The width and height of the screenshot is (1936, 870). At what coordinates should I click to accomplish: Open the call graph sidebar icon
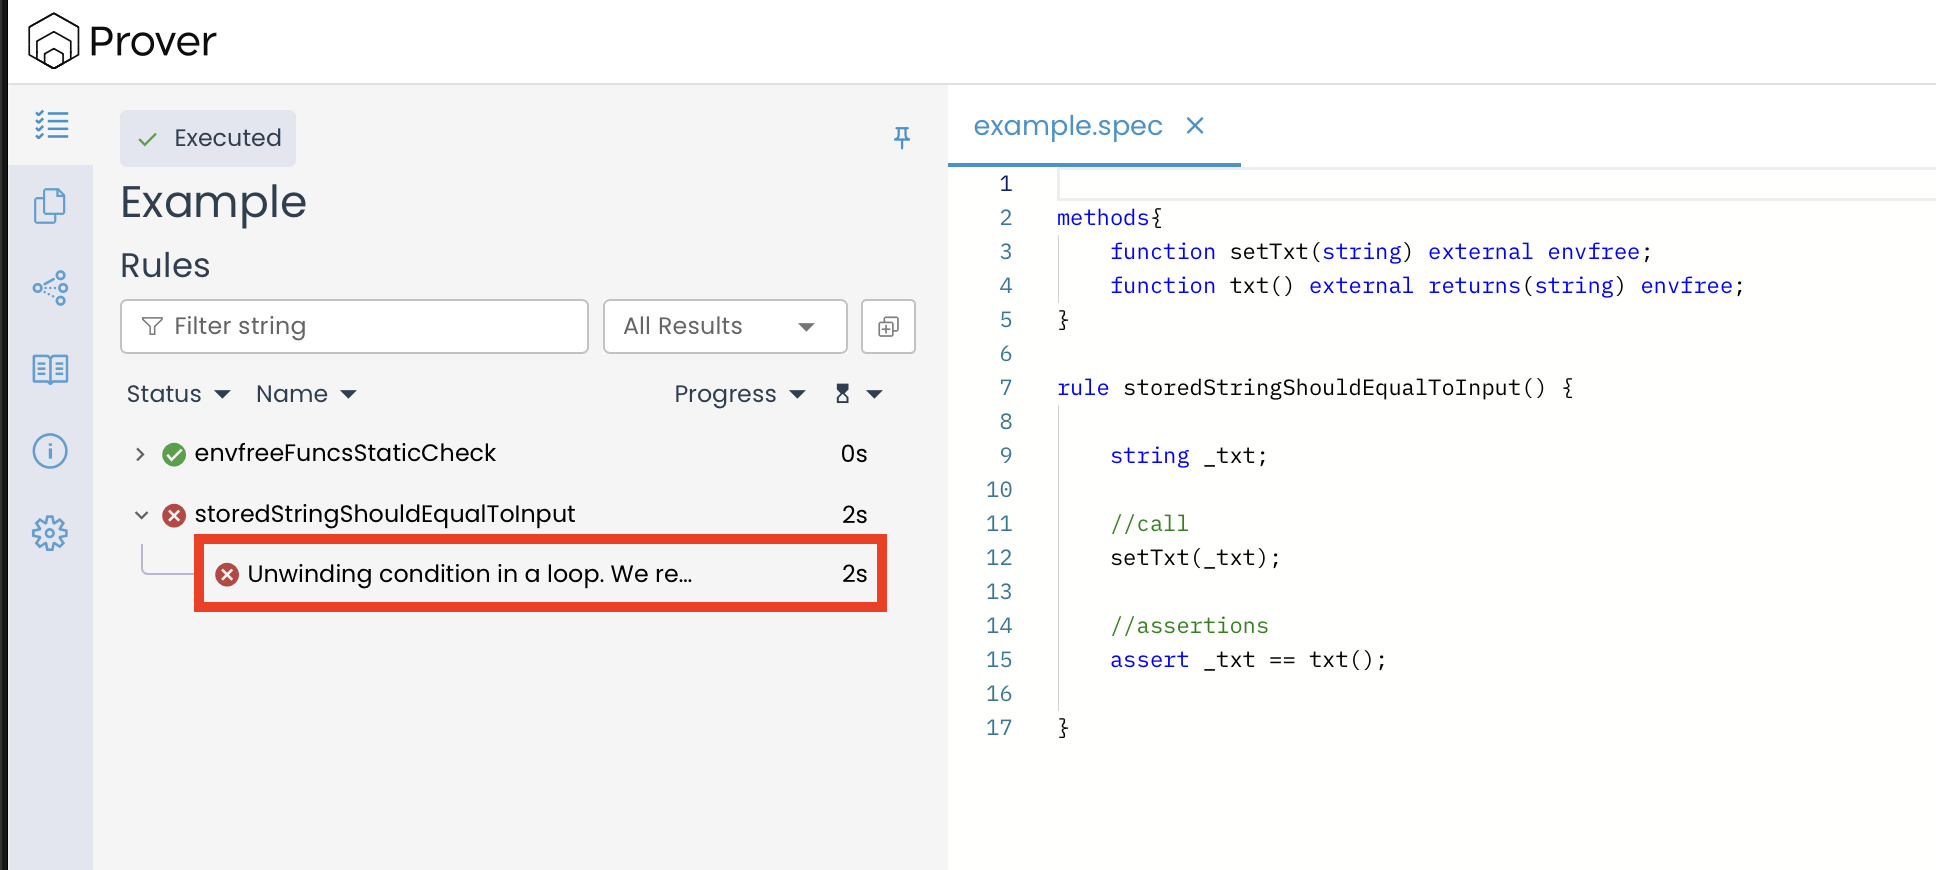[x=50, y=288]
